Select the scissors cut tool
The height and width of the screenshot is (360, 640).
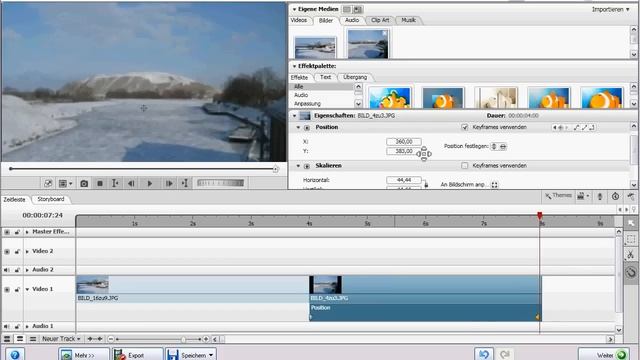click(631, 255)
